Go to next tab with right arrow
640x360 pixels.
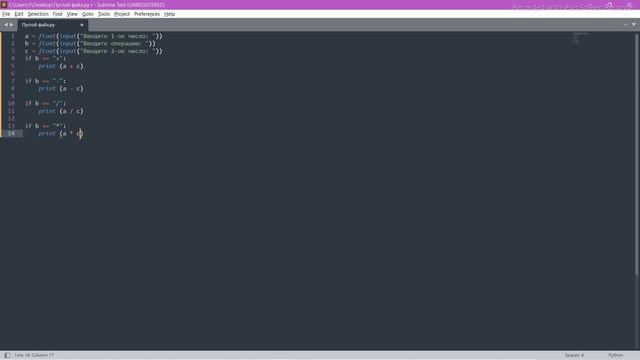coord(11,25)
